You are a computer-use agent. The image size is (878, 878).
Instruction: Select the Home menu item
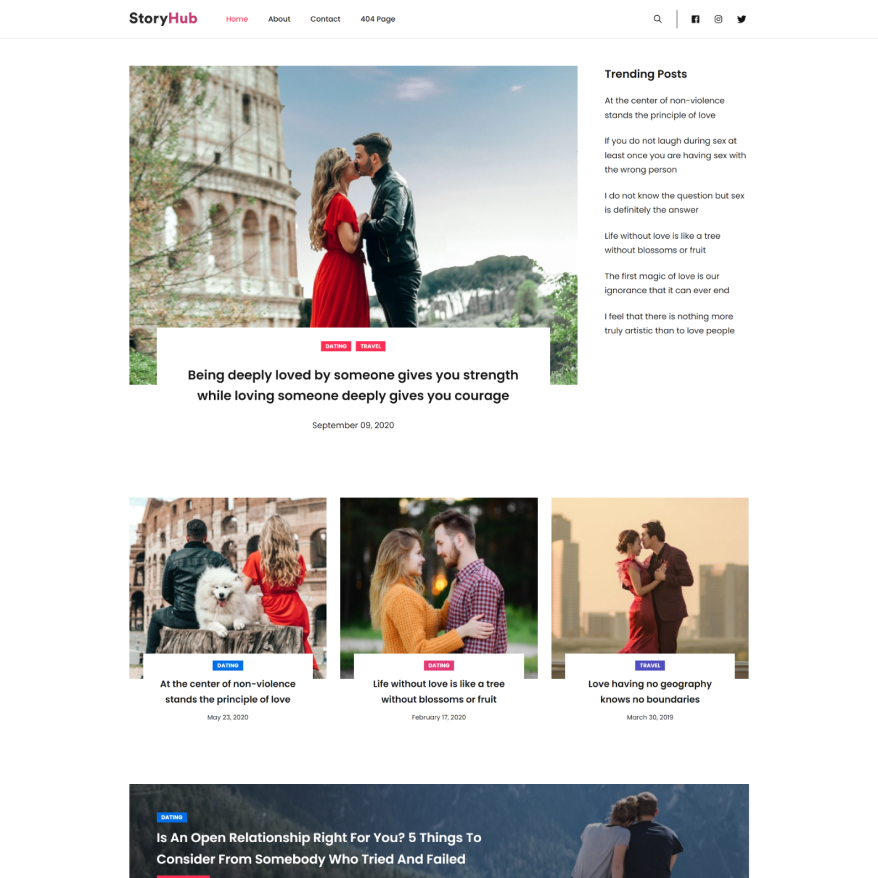click(236, 18)
